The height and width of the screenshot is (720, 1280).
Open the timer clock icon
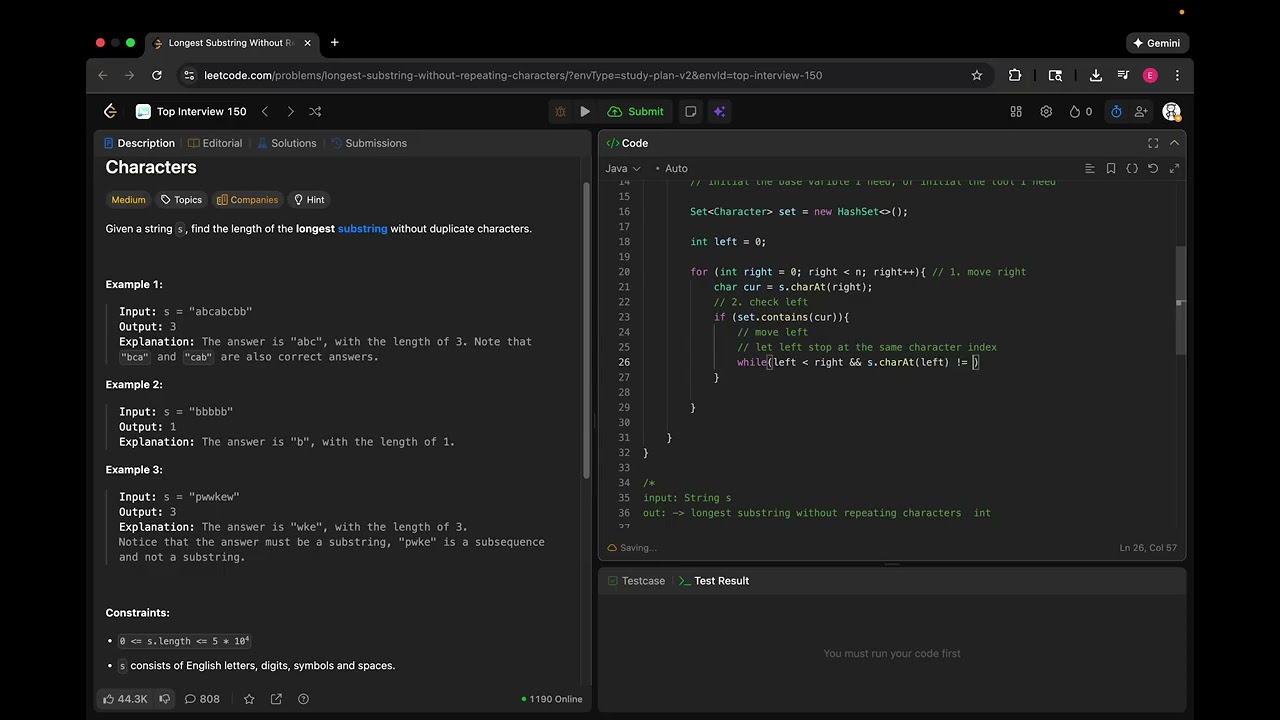[x=1116, y=111]
